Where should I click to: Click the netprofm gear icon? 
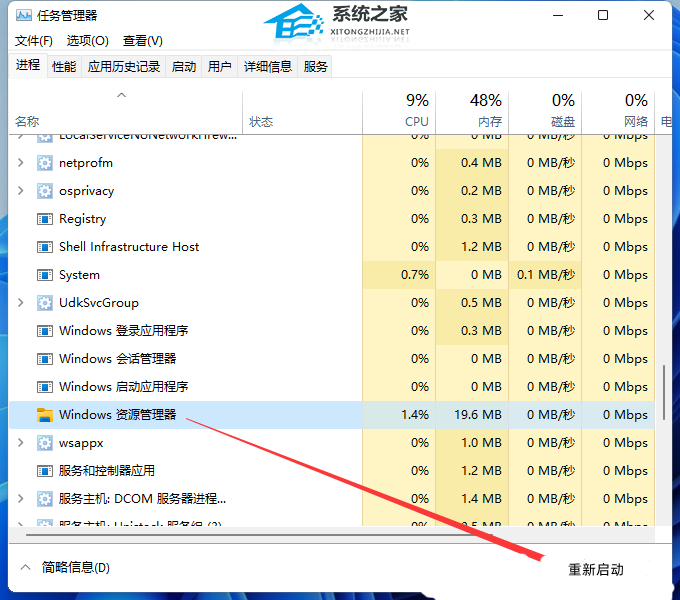pos(44,163)
